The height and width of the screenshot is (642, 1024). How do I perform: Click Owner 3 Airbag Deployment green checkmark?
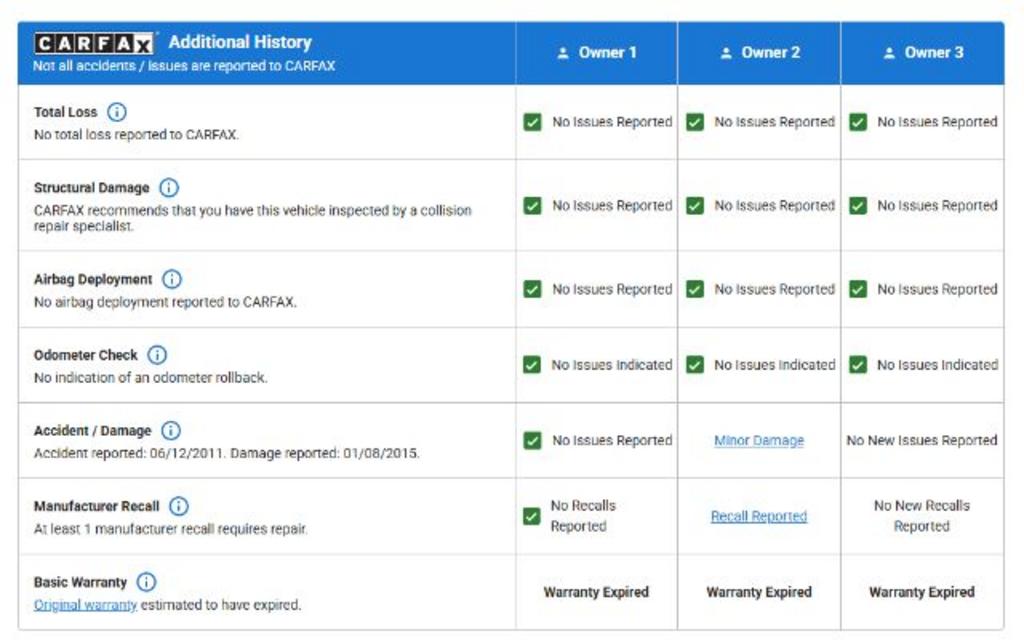(858, 289)
